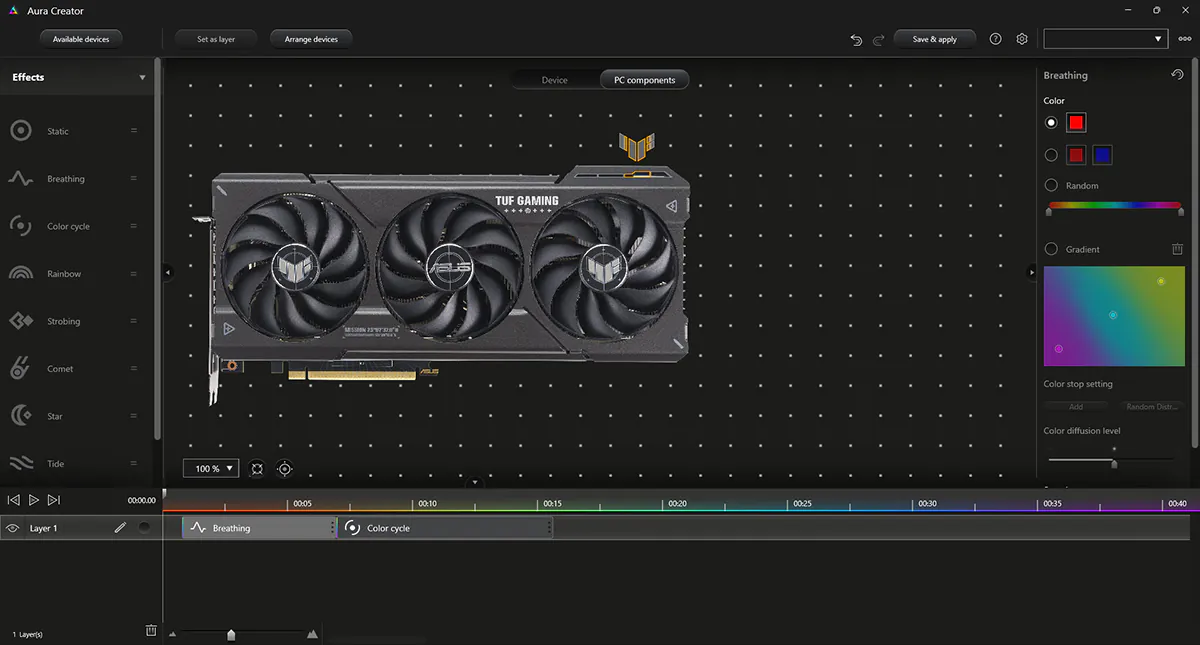
Task: Open the zoom 100 % dropdown
Action: [x=211, y=468]
